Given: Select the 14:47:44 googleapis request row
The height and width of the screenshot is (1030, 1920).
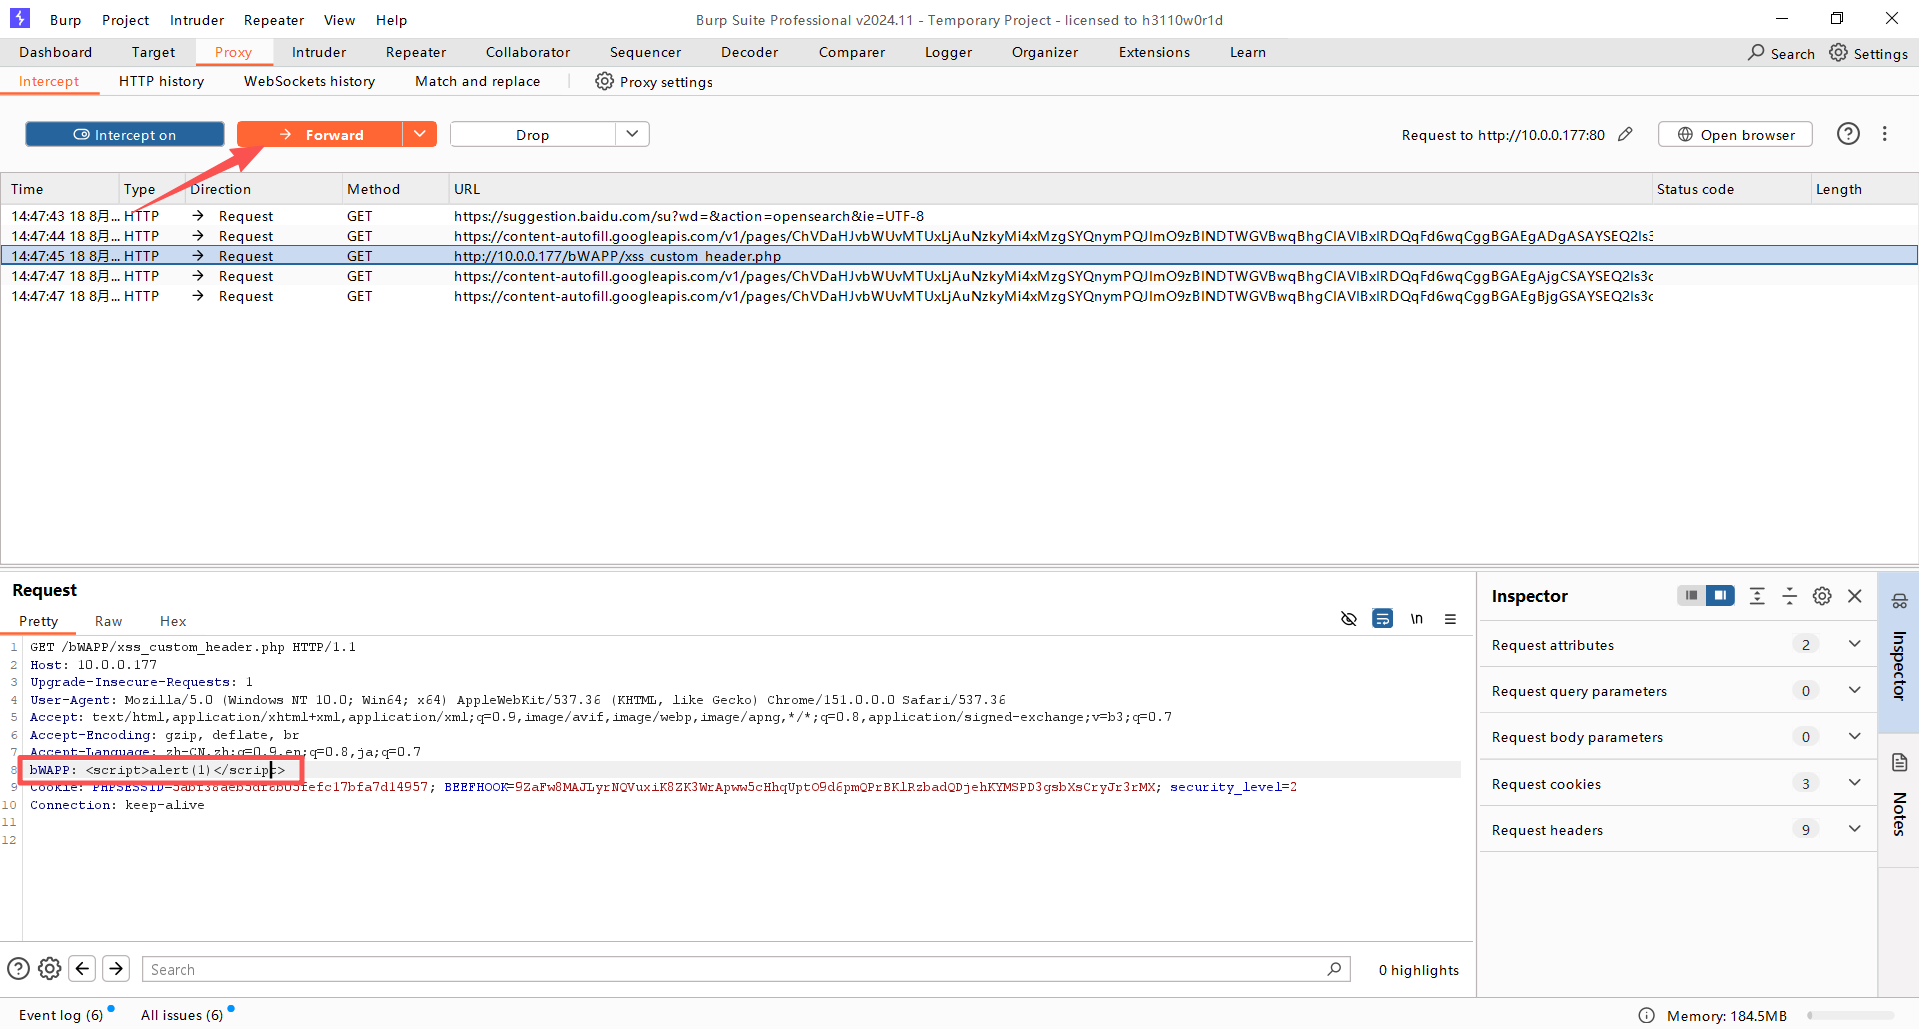Looking at the screenshot, I should 959,236.
